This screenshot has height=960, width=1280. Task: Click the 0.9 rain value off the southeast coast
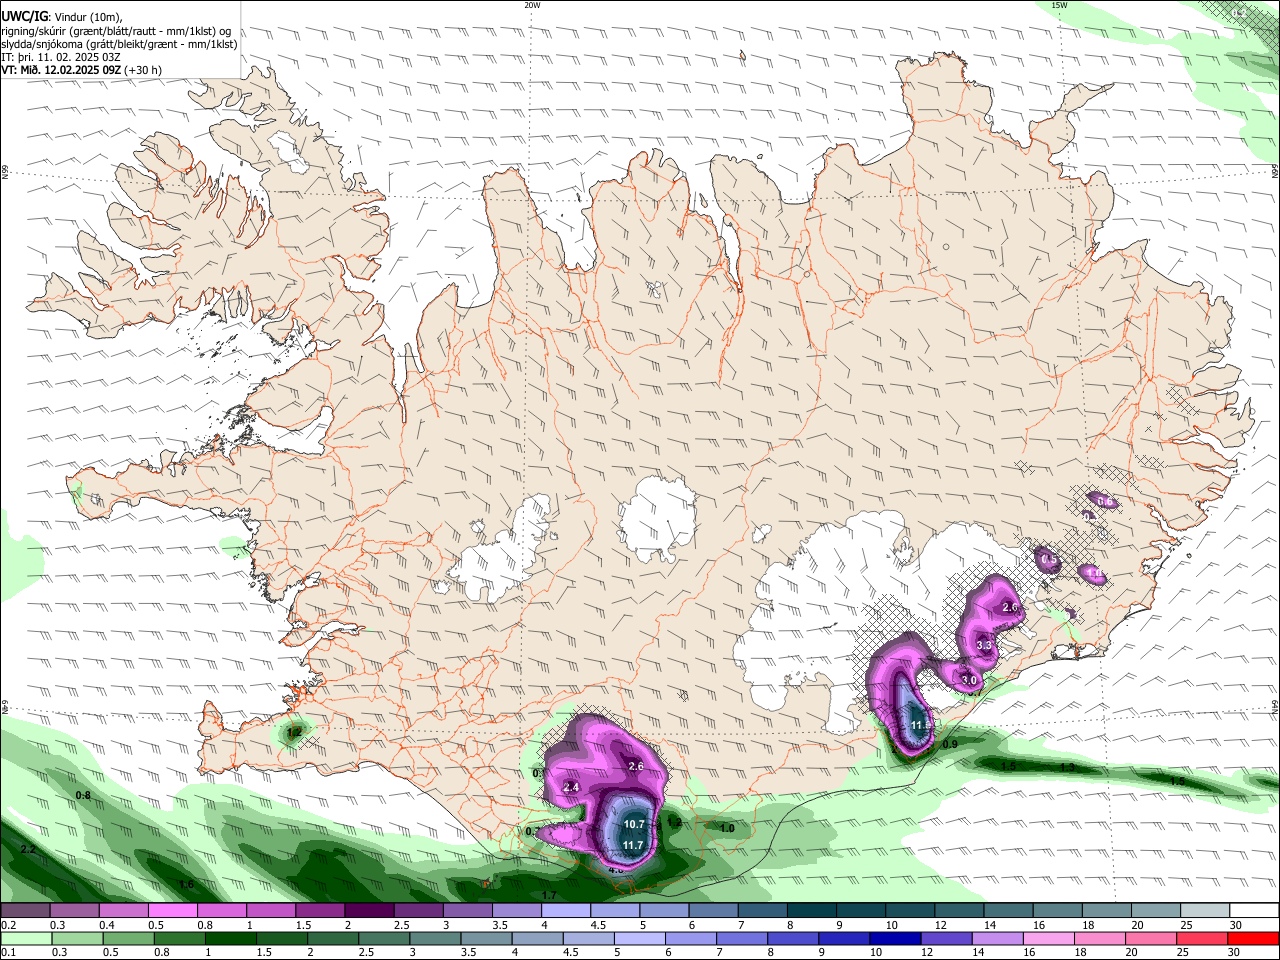click(950, 744)
